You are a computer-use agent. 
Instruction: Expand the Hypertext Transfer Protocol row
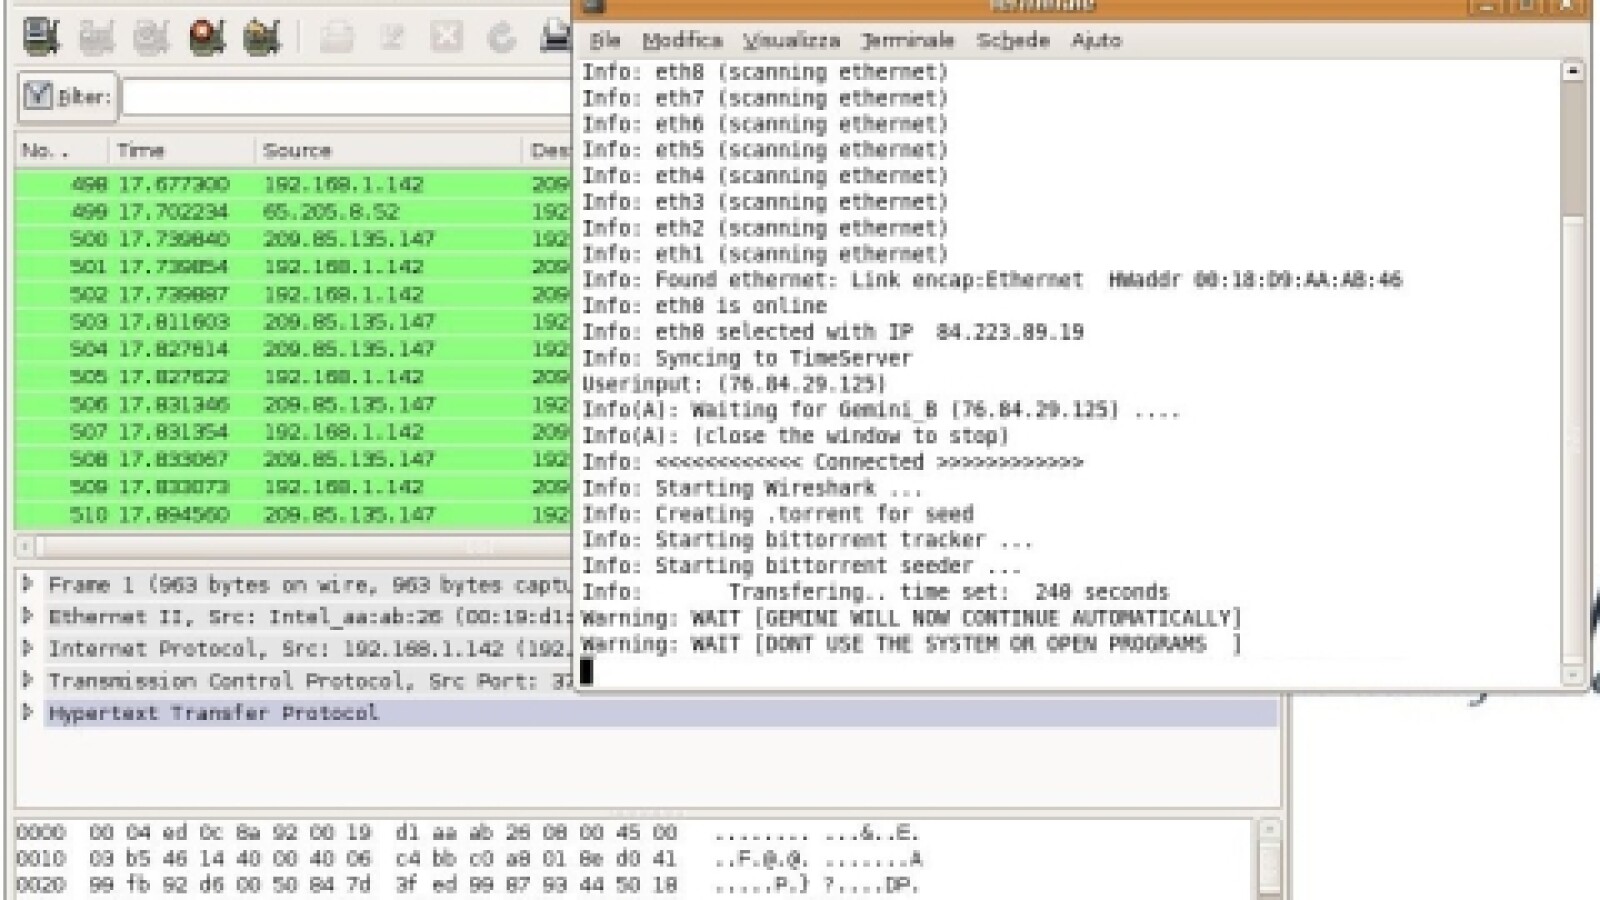coord(28,712)
